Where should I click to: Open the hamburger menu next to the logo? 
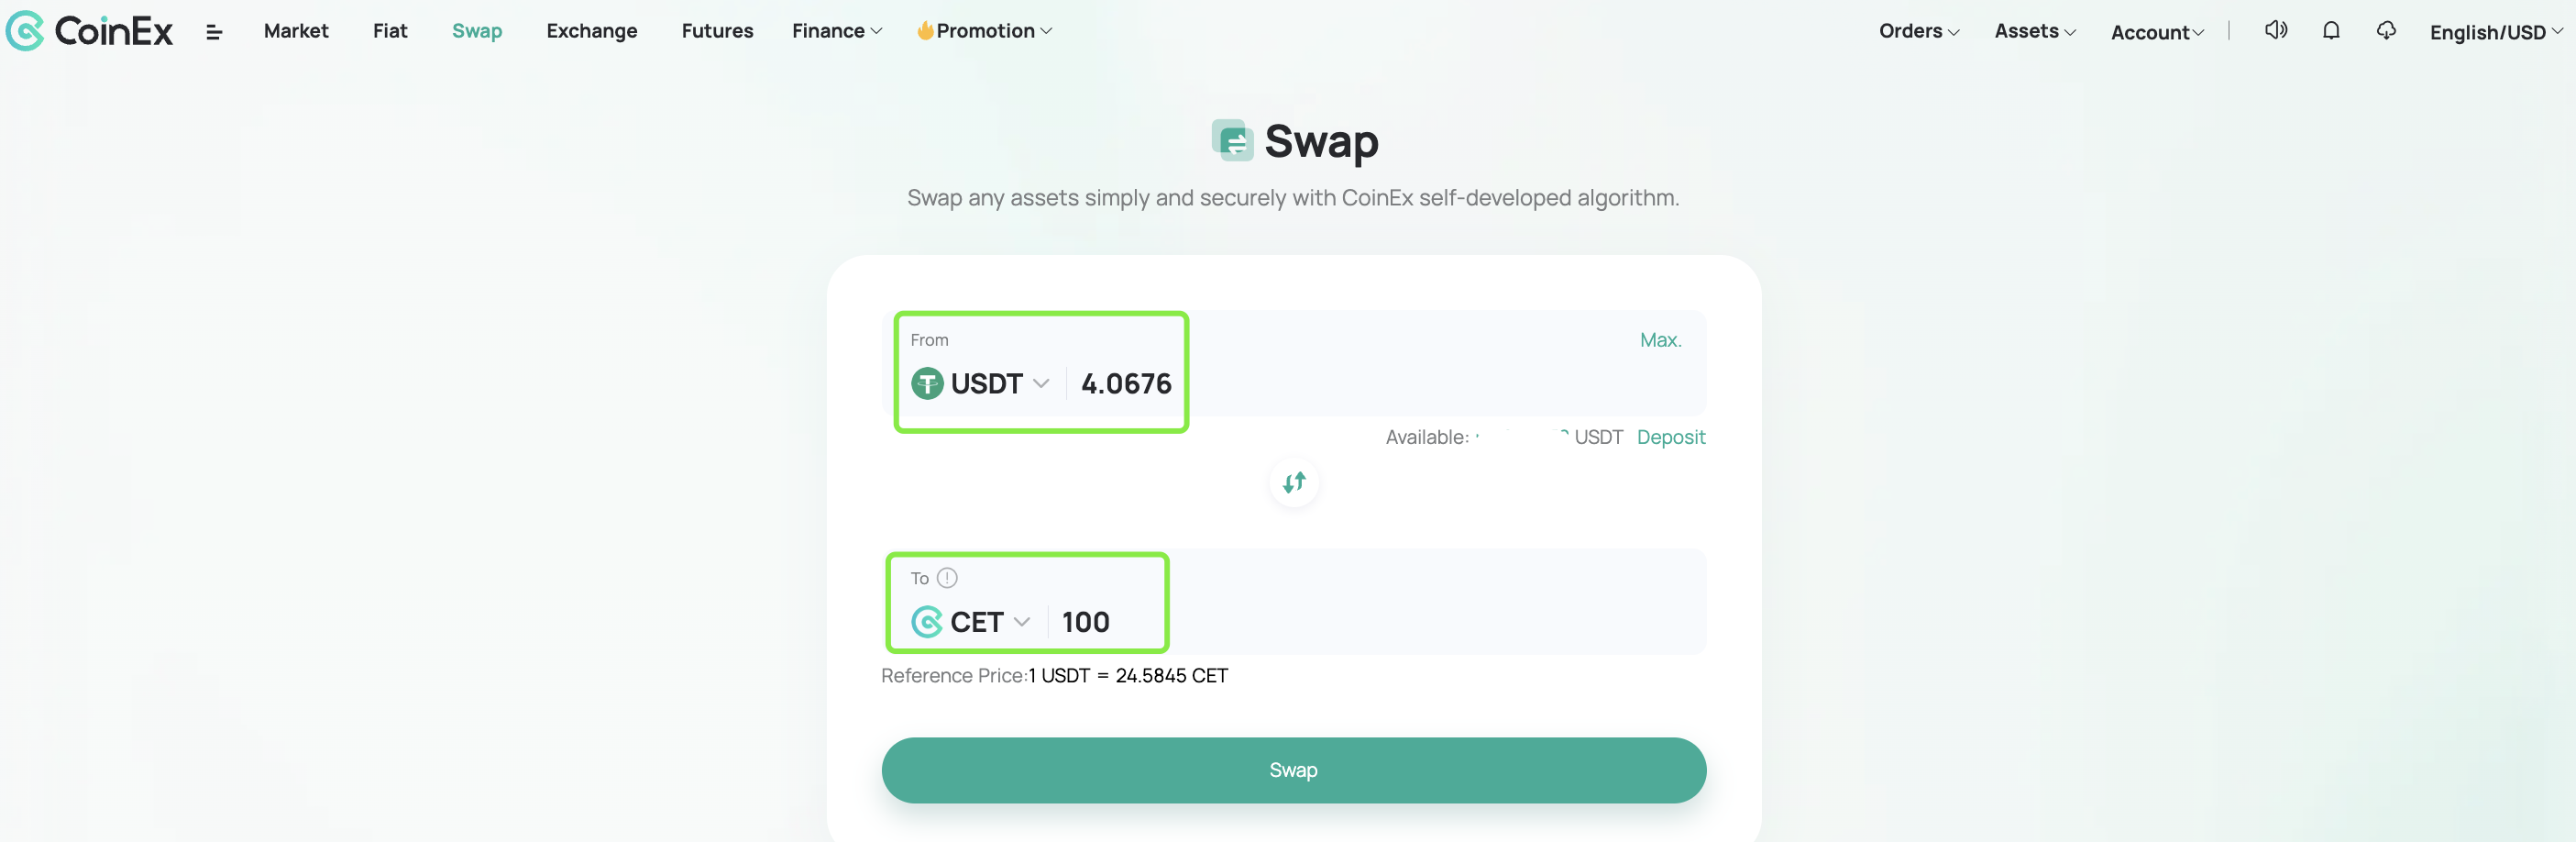[214, 33]
